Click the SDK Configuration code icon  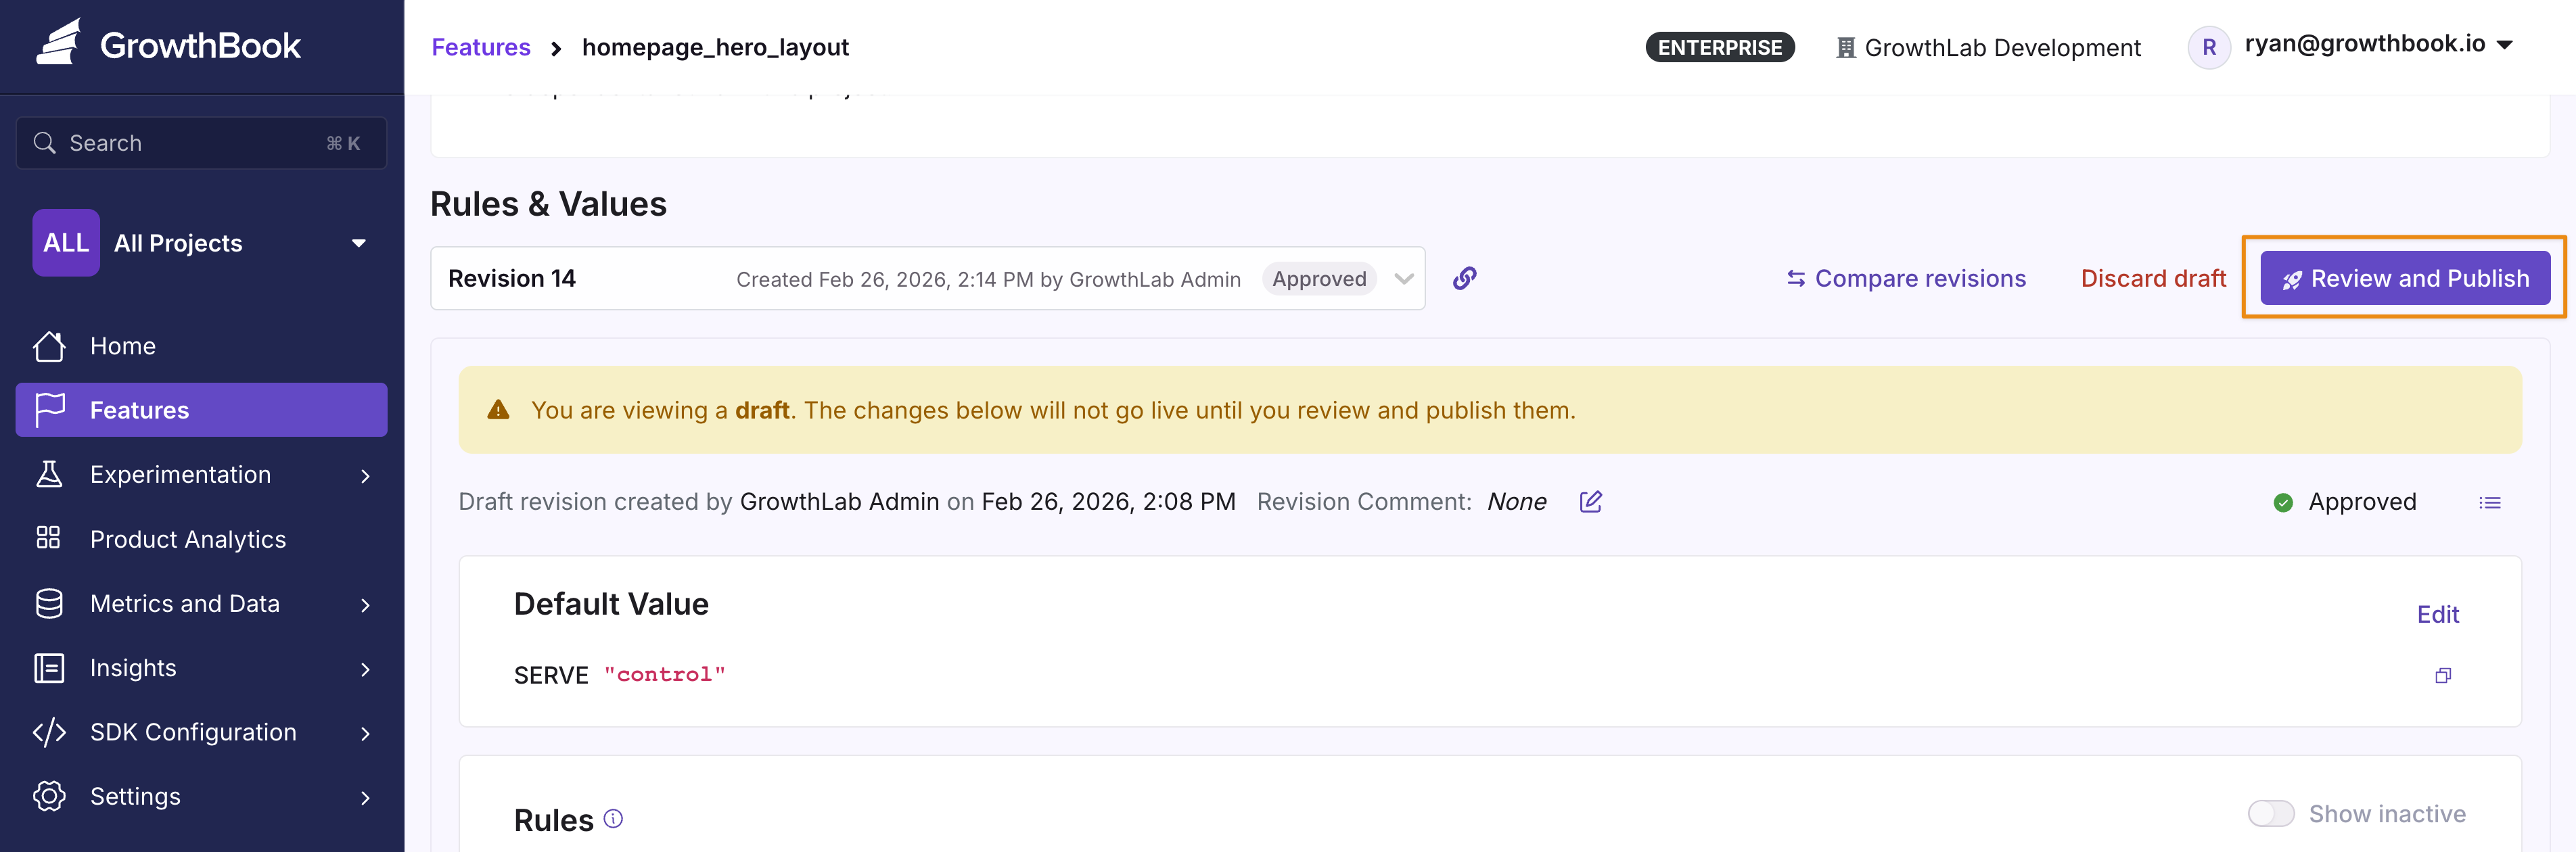48,731
